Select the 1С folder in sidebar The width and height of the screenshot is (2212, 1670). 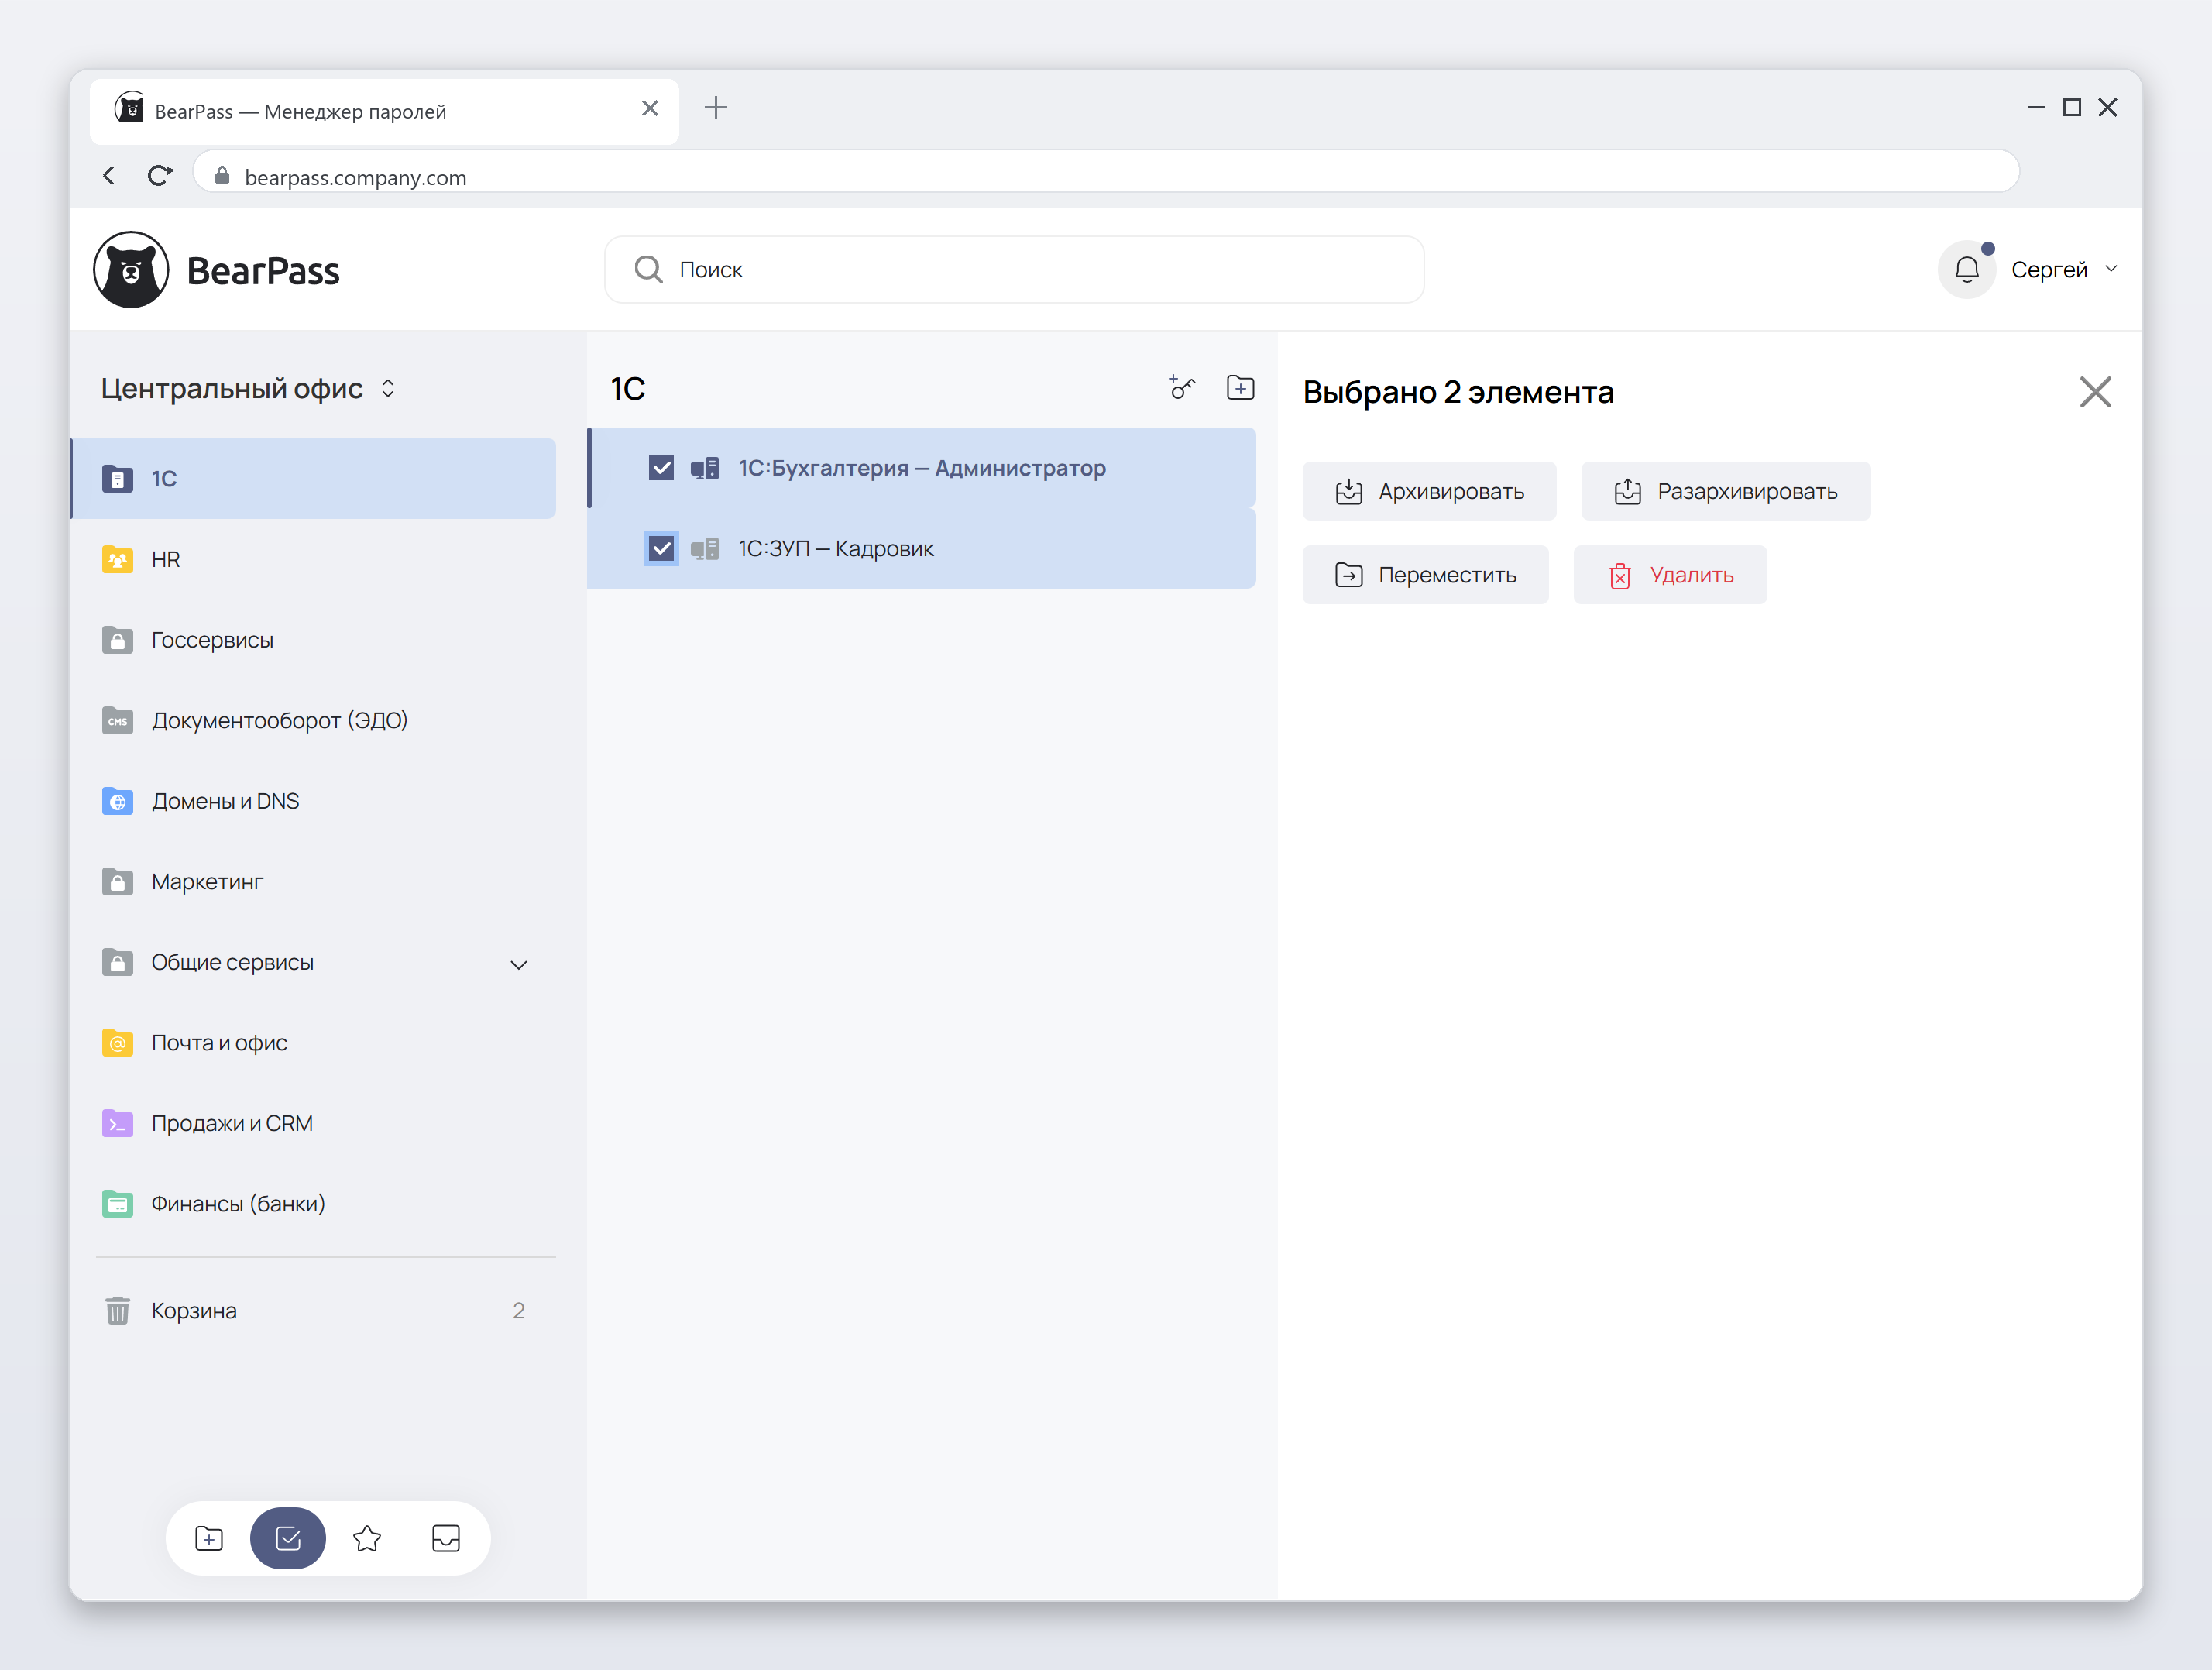[314, 478]
